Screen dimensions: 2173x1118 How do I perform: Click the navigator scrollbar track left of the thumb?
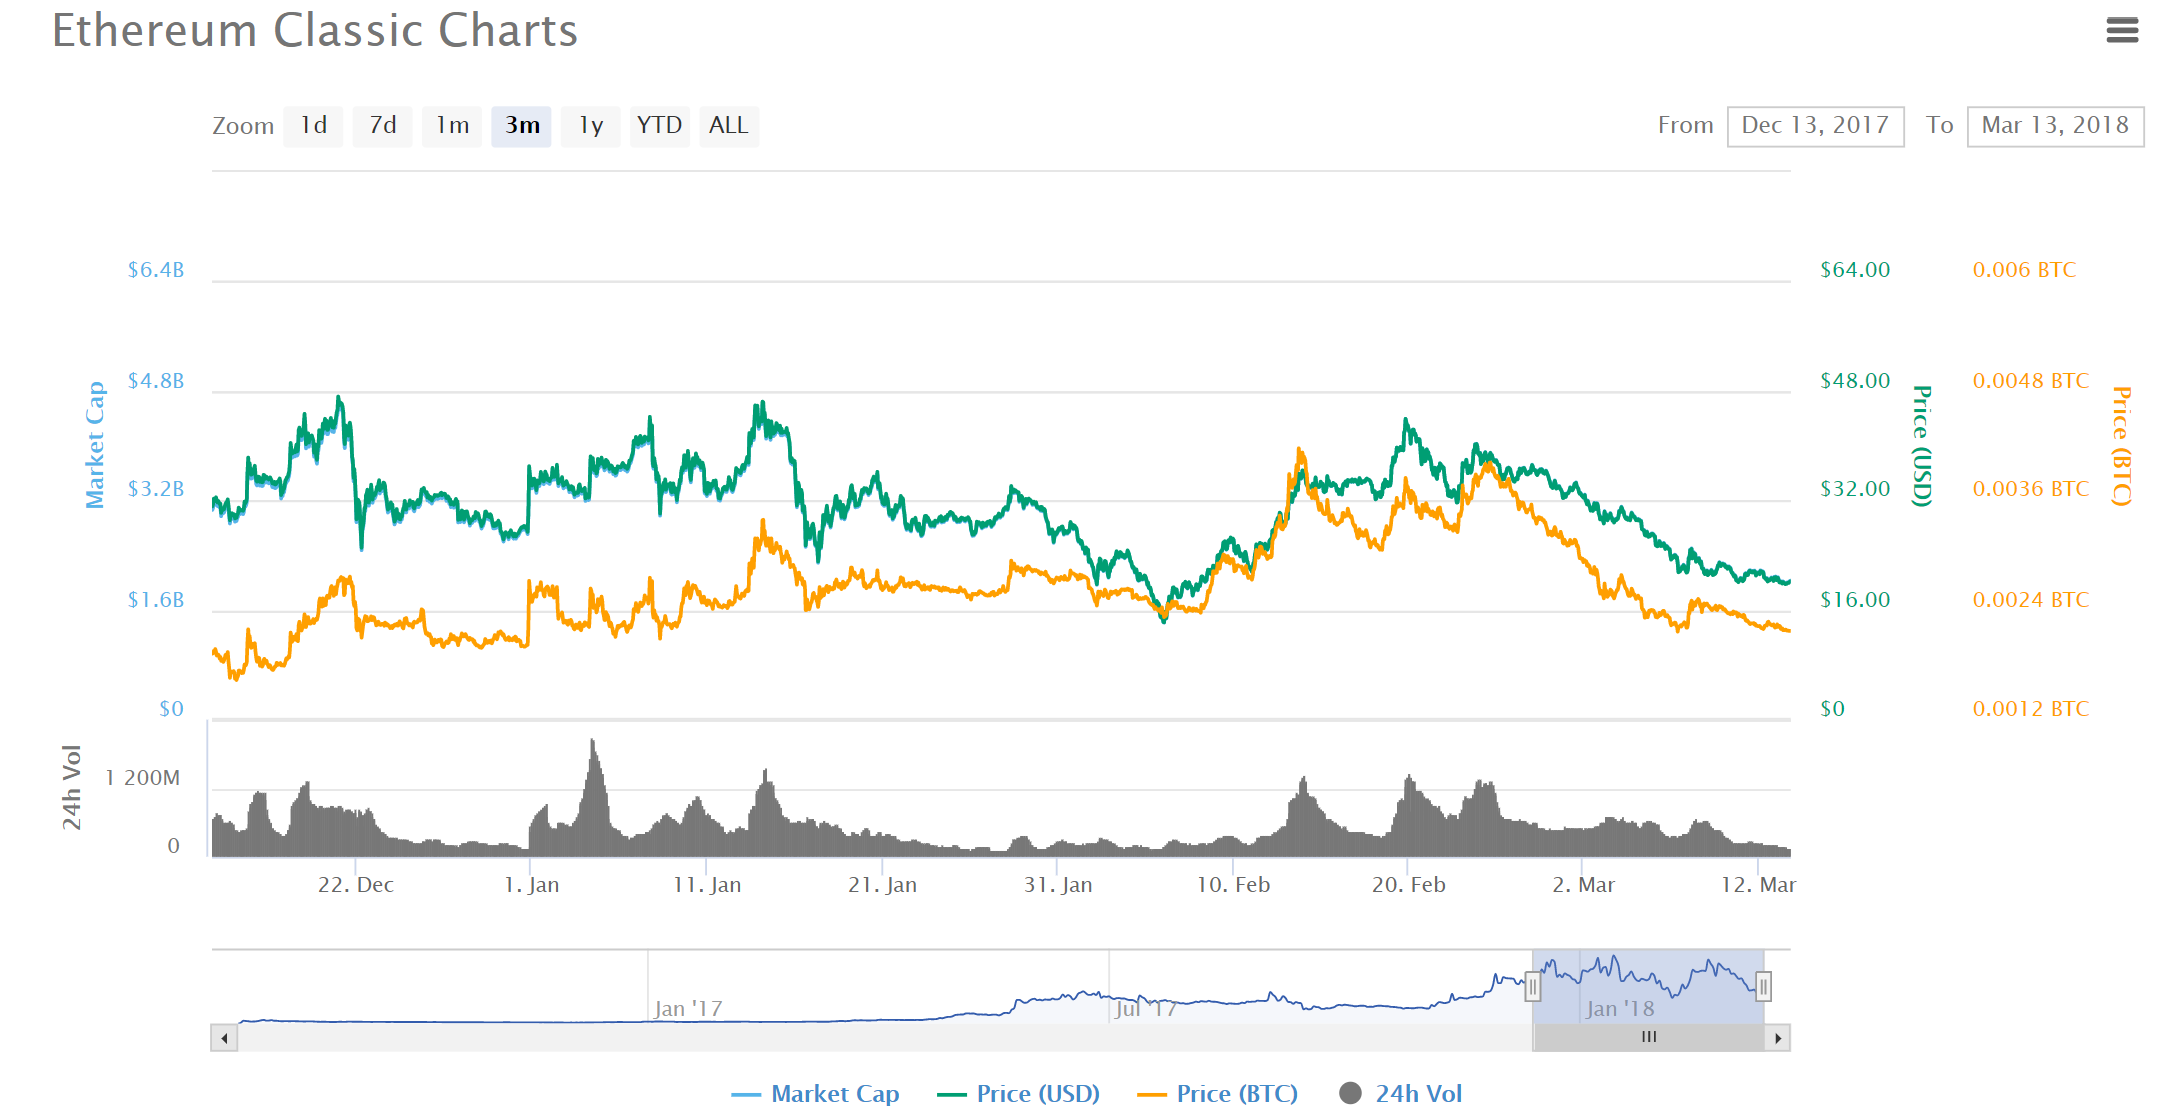point(885,1038)
